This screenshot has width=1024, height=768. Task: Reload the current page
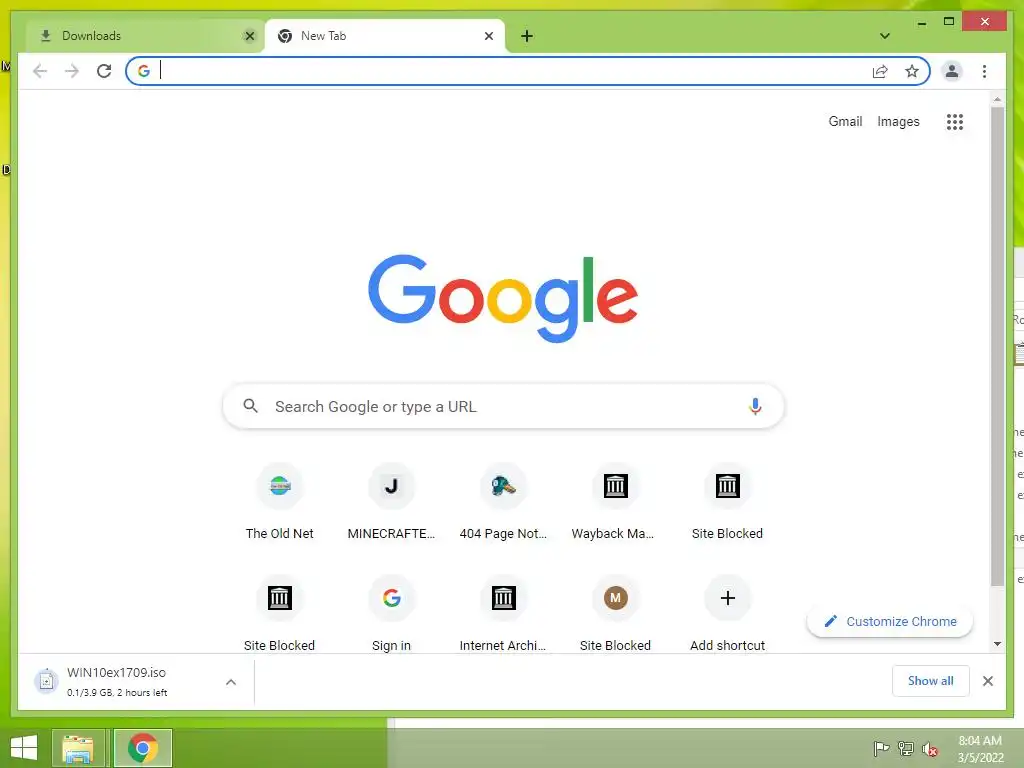104,71
